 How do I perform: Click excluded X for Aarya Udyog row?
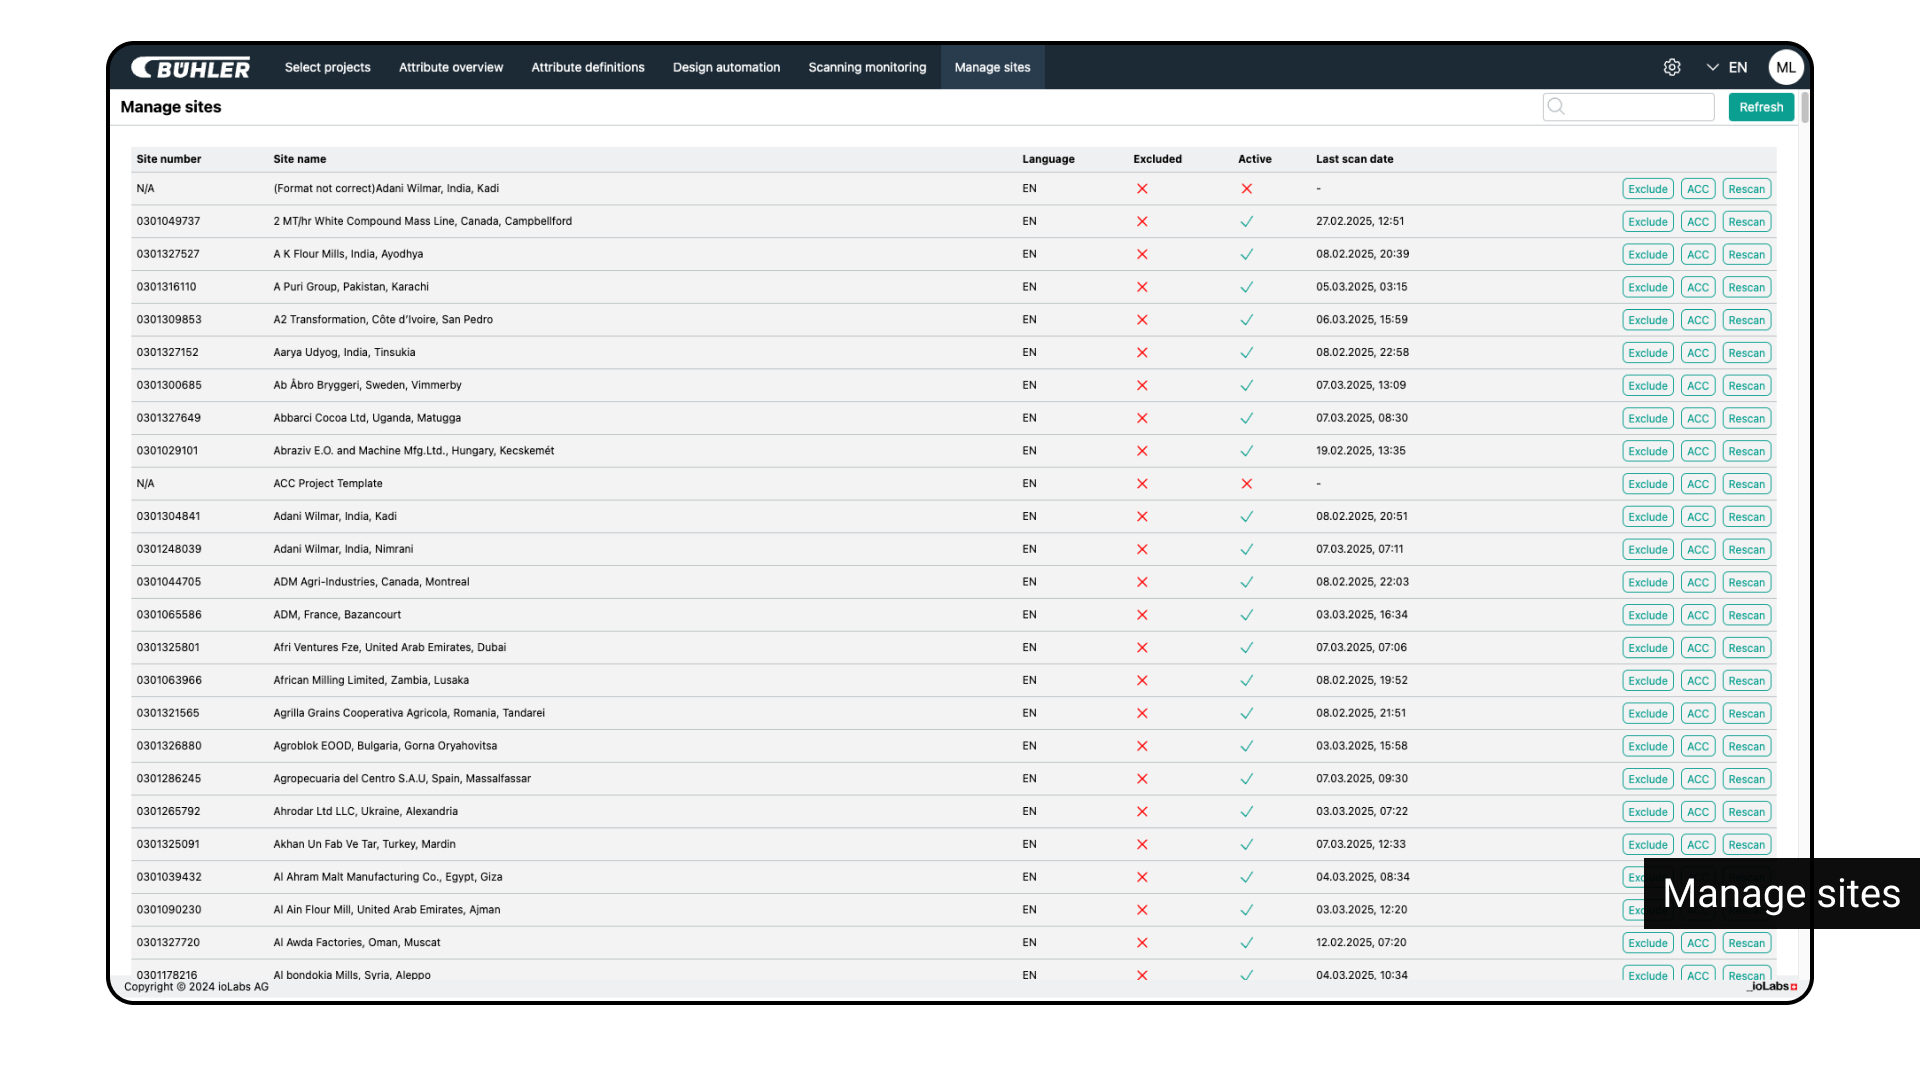click(1142, 353)
